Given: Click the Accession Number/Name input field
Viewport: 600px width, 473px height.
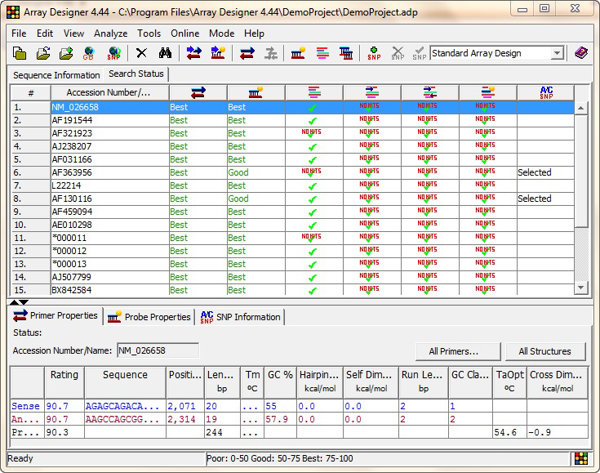Looking at the screenshot, I should 158,351.
